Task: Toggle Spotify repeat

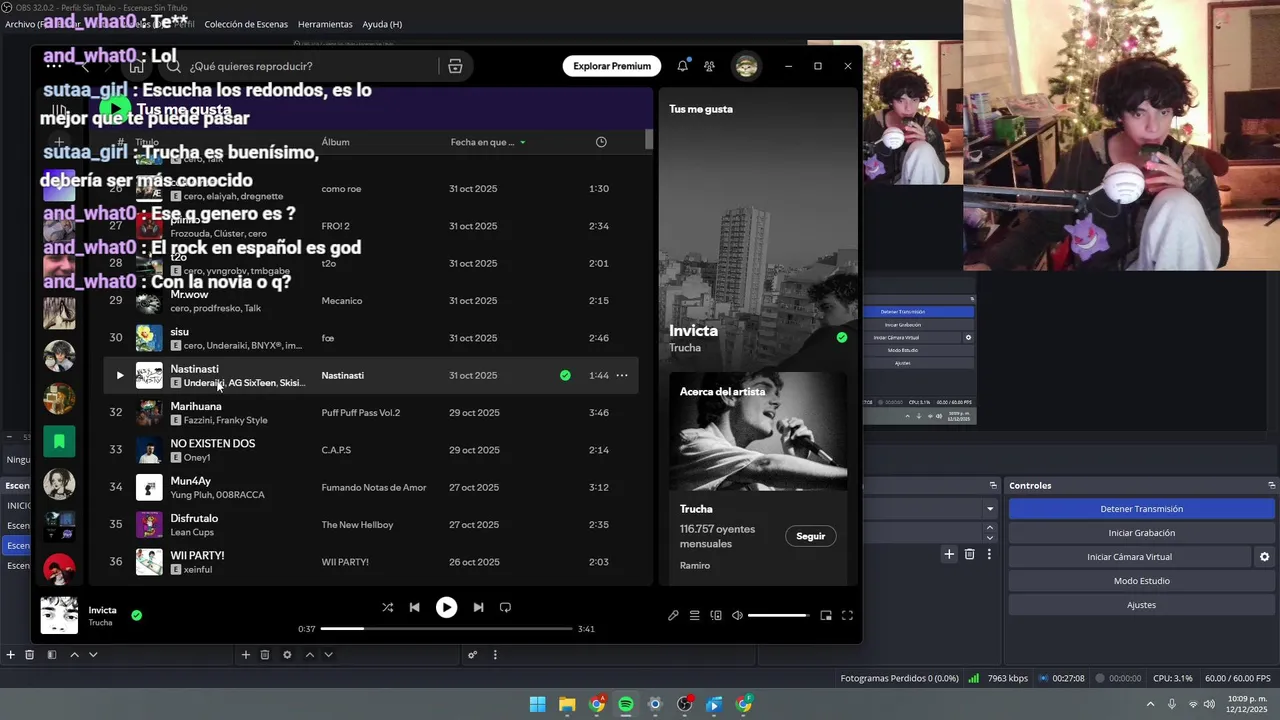Action: coord(505,607)
